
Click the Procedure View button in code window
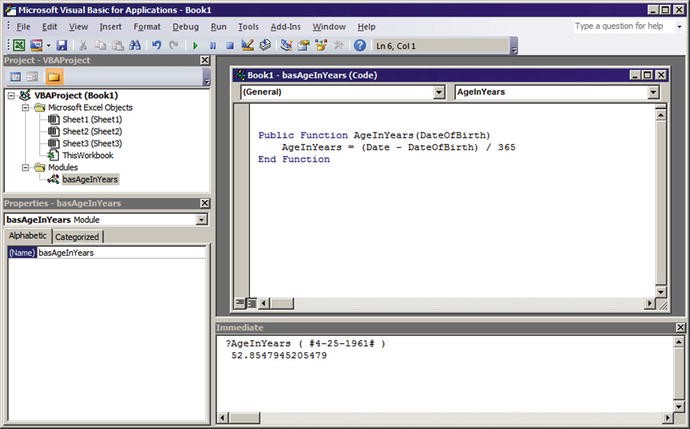(240, 303)
